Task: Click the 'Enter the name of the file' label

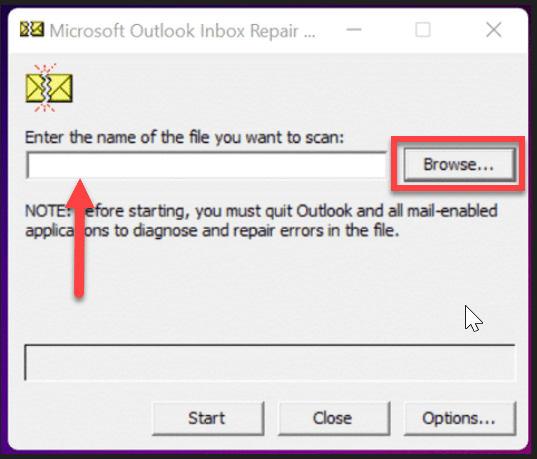Action: (184, 138)
